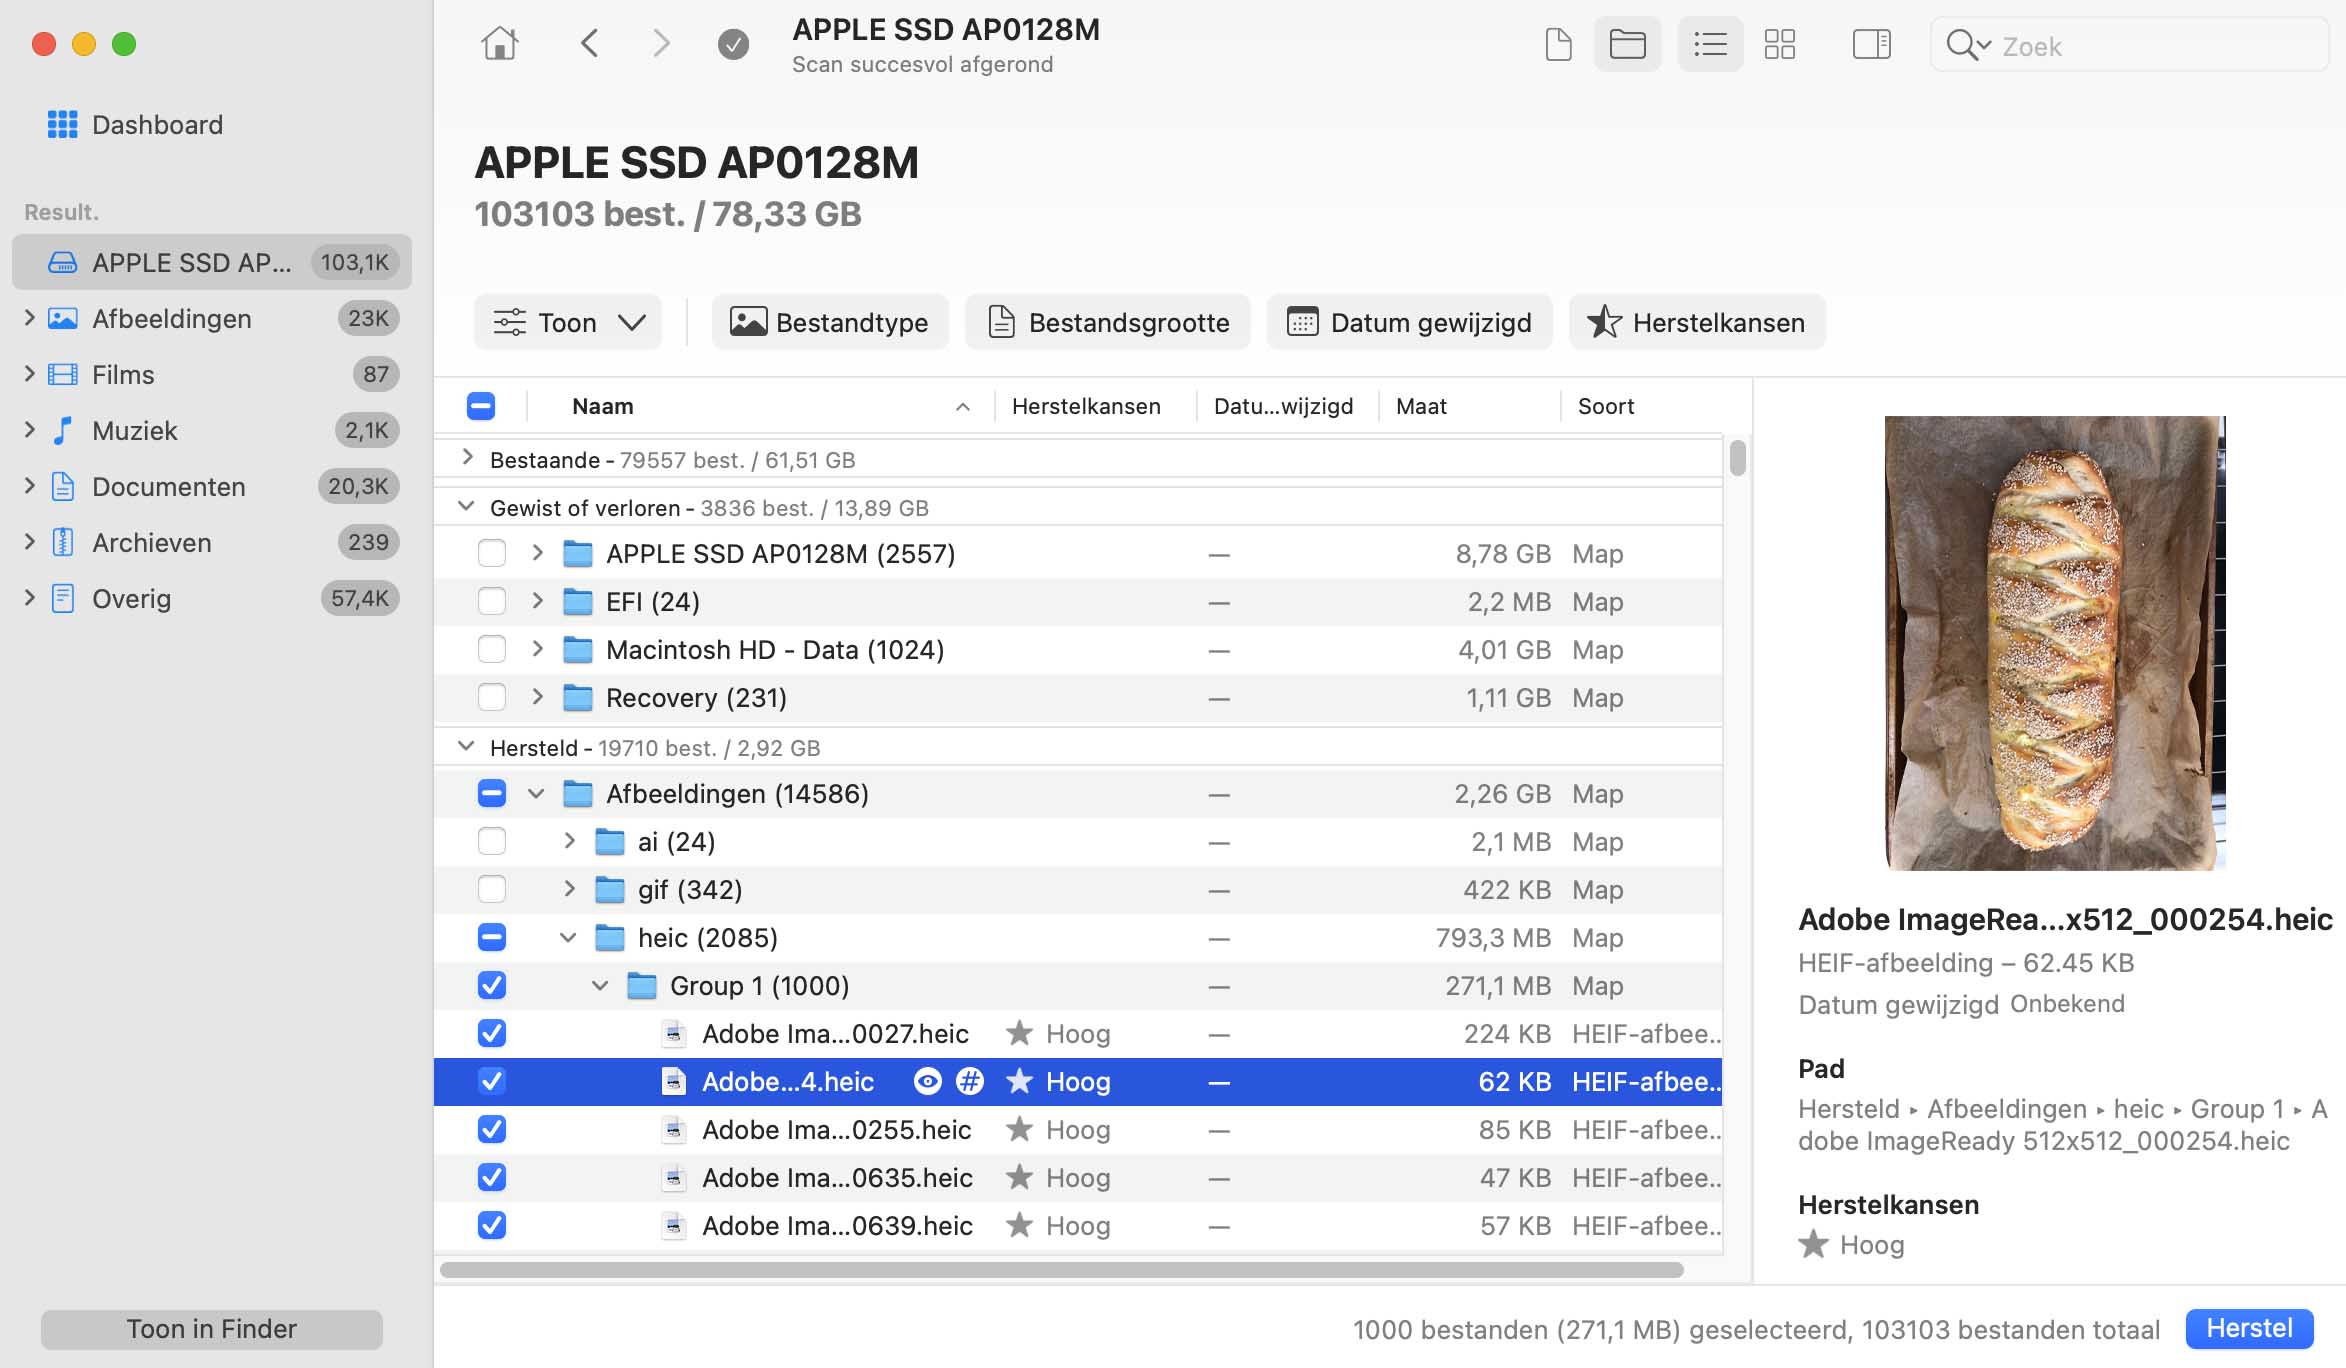
Task: Filter by Bestandtype
Action: pos(829,322)
